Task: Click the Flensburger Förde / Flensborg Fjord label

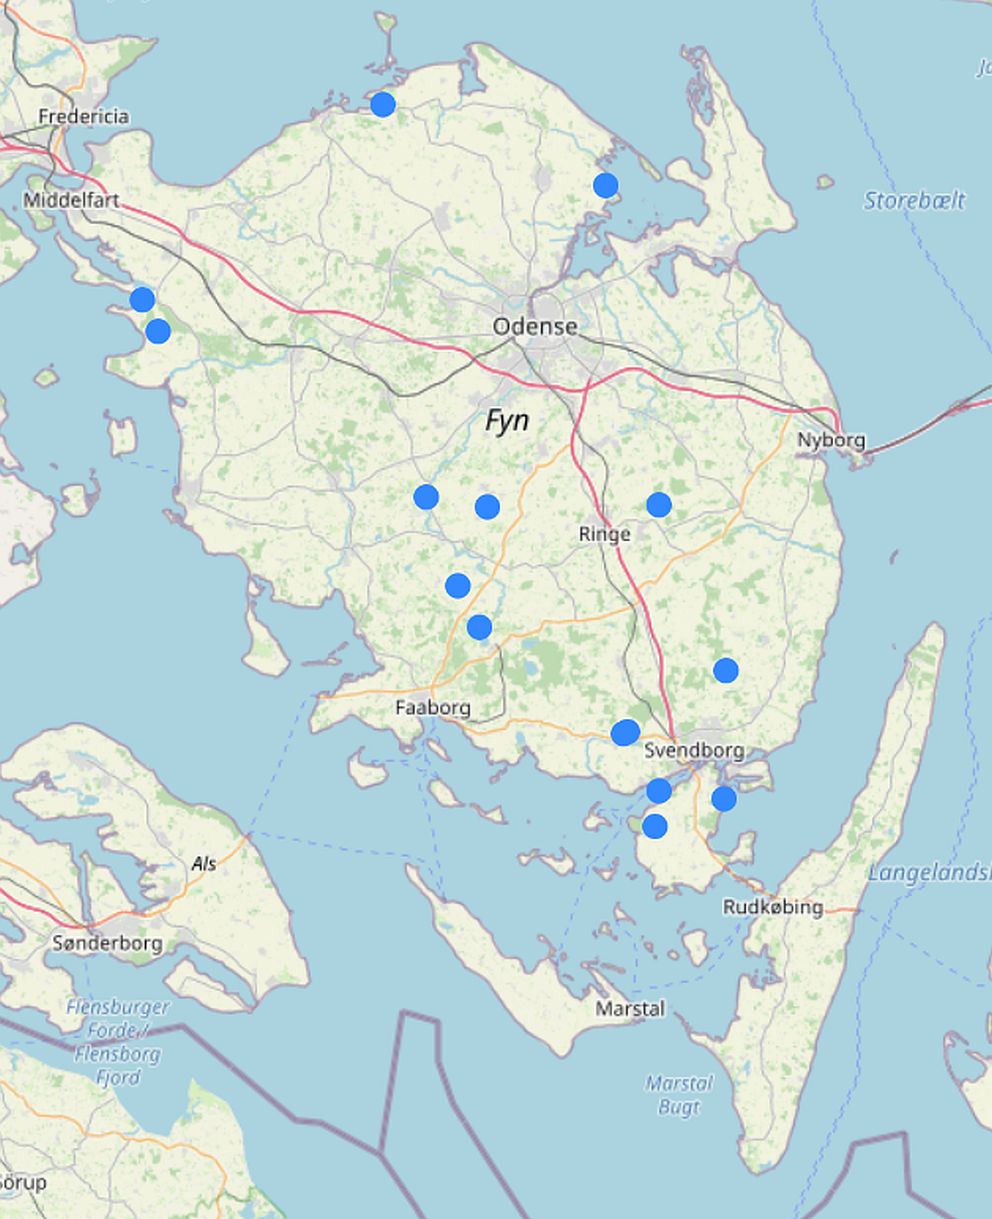Action: pos(118,1041)
